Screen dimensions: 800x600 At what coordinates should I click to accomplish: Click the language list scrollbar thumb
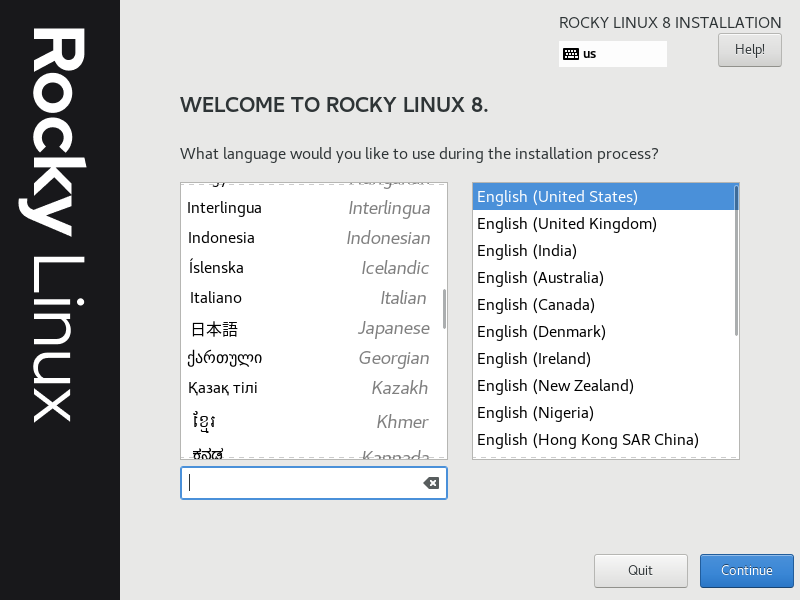click(x=444, y=309)
